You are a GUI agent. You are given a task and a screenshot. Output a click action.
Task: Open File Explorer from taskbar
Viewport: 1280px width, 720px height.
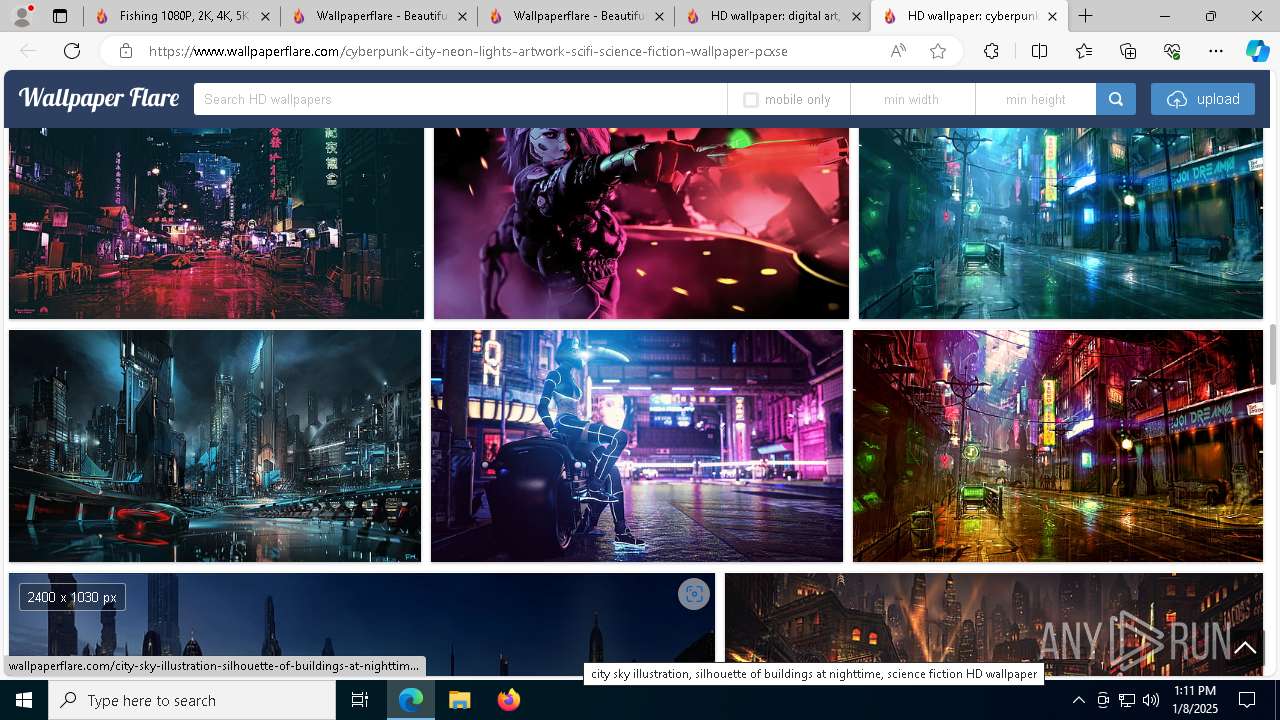[x=460, y=700]
